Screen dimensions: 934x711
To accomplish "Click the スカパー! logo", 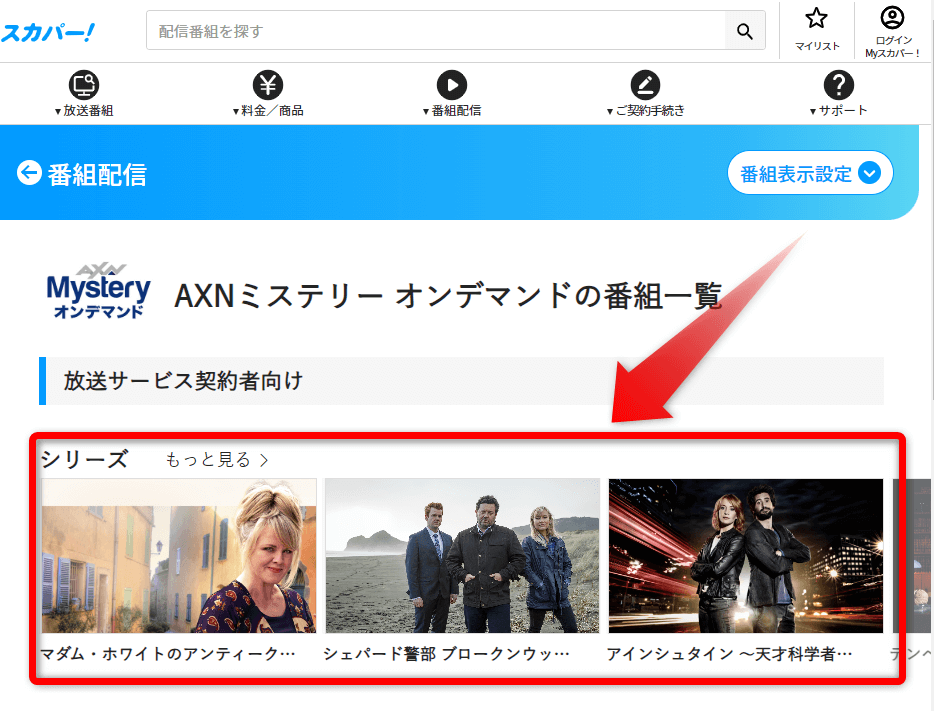I will click(x=48, y=32).
